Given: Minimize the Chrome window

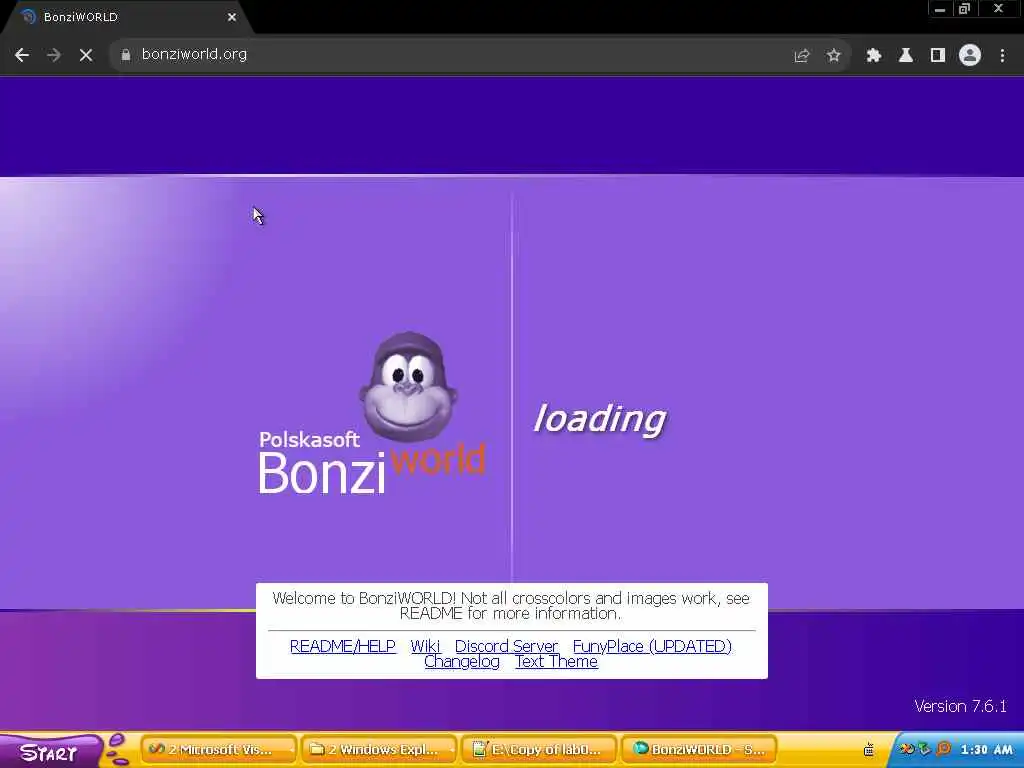Looking at the screenshot, I should [940, 9].
